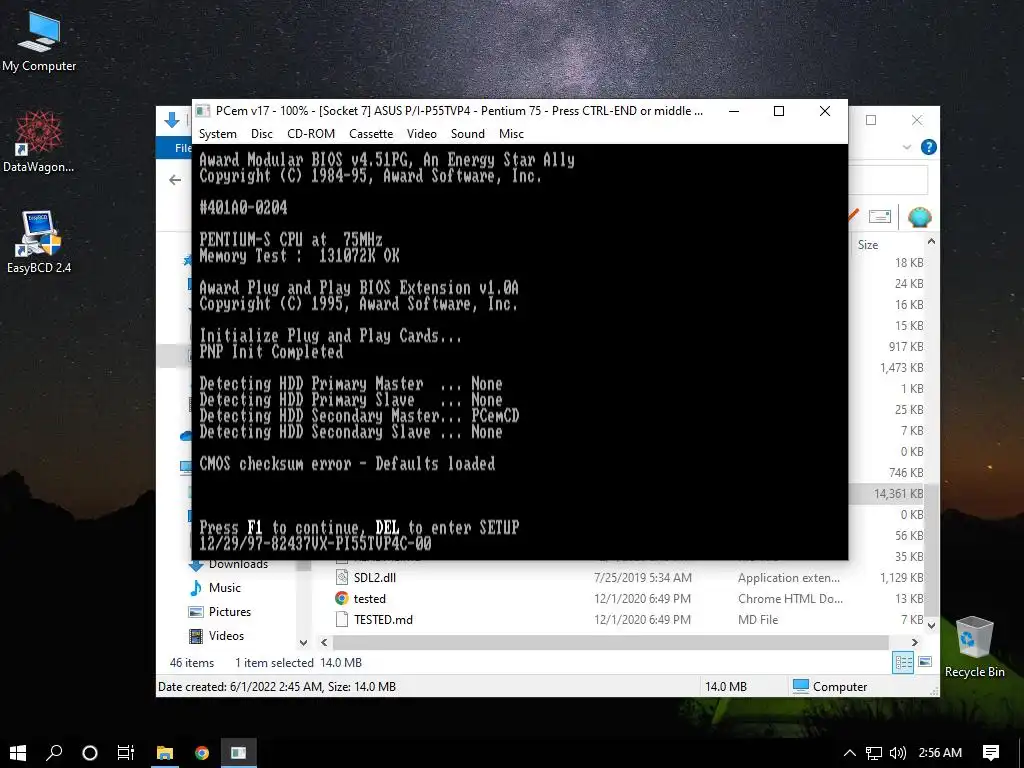Select the DataWagon desktop shortcut
Image resolution: width=1024 pixels, height=768 pixels.
39,141
